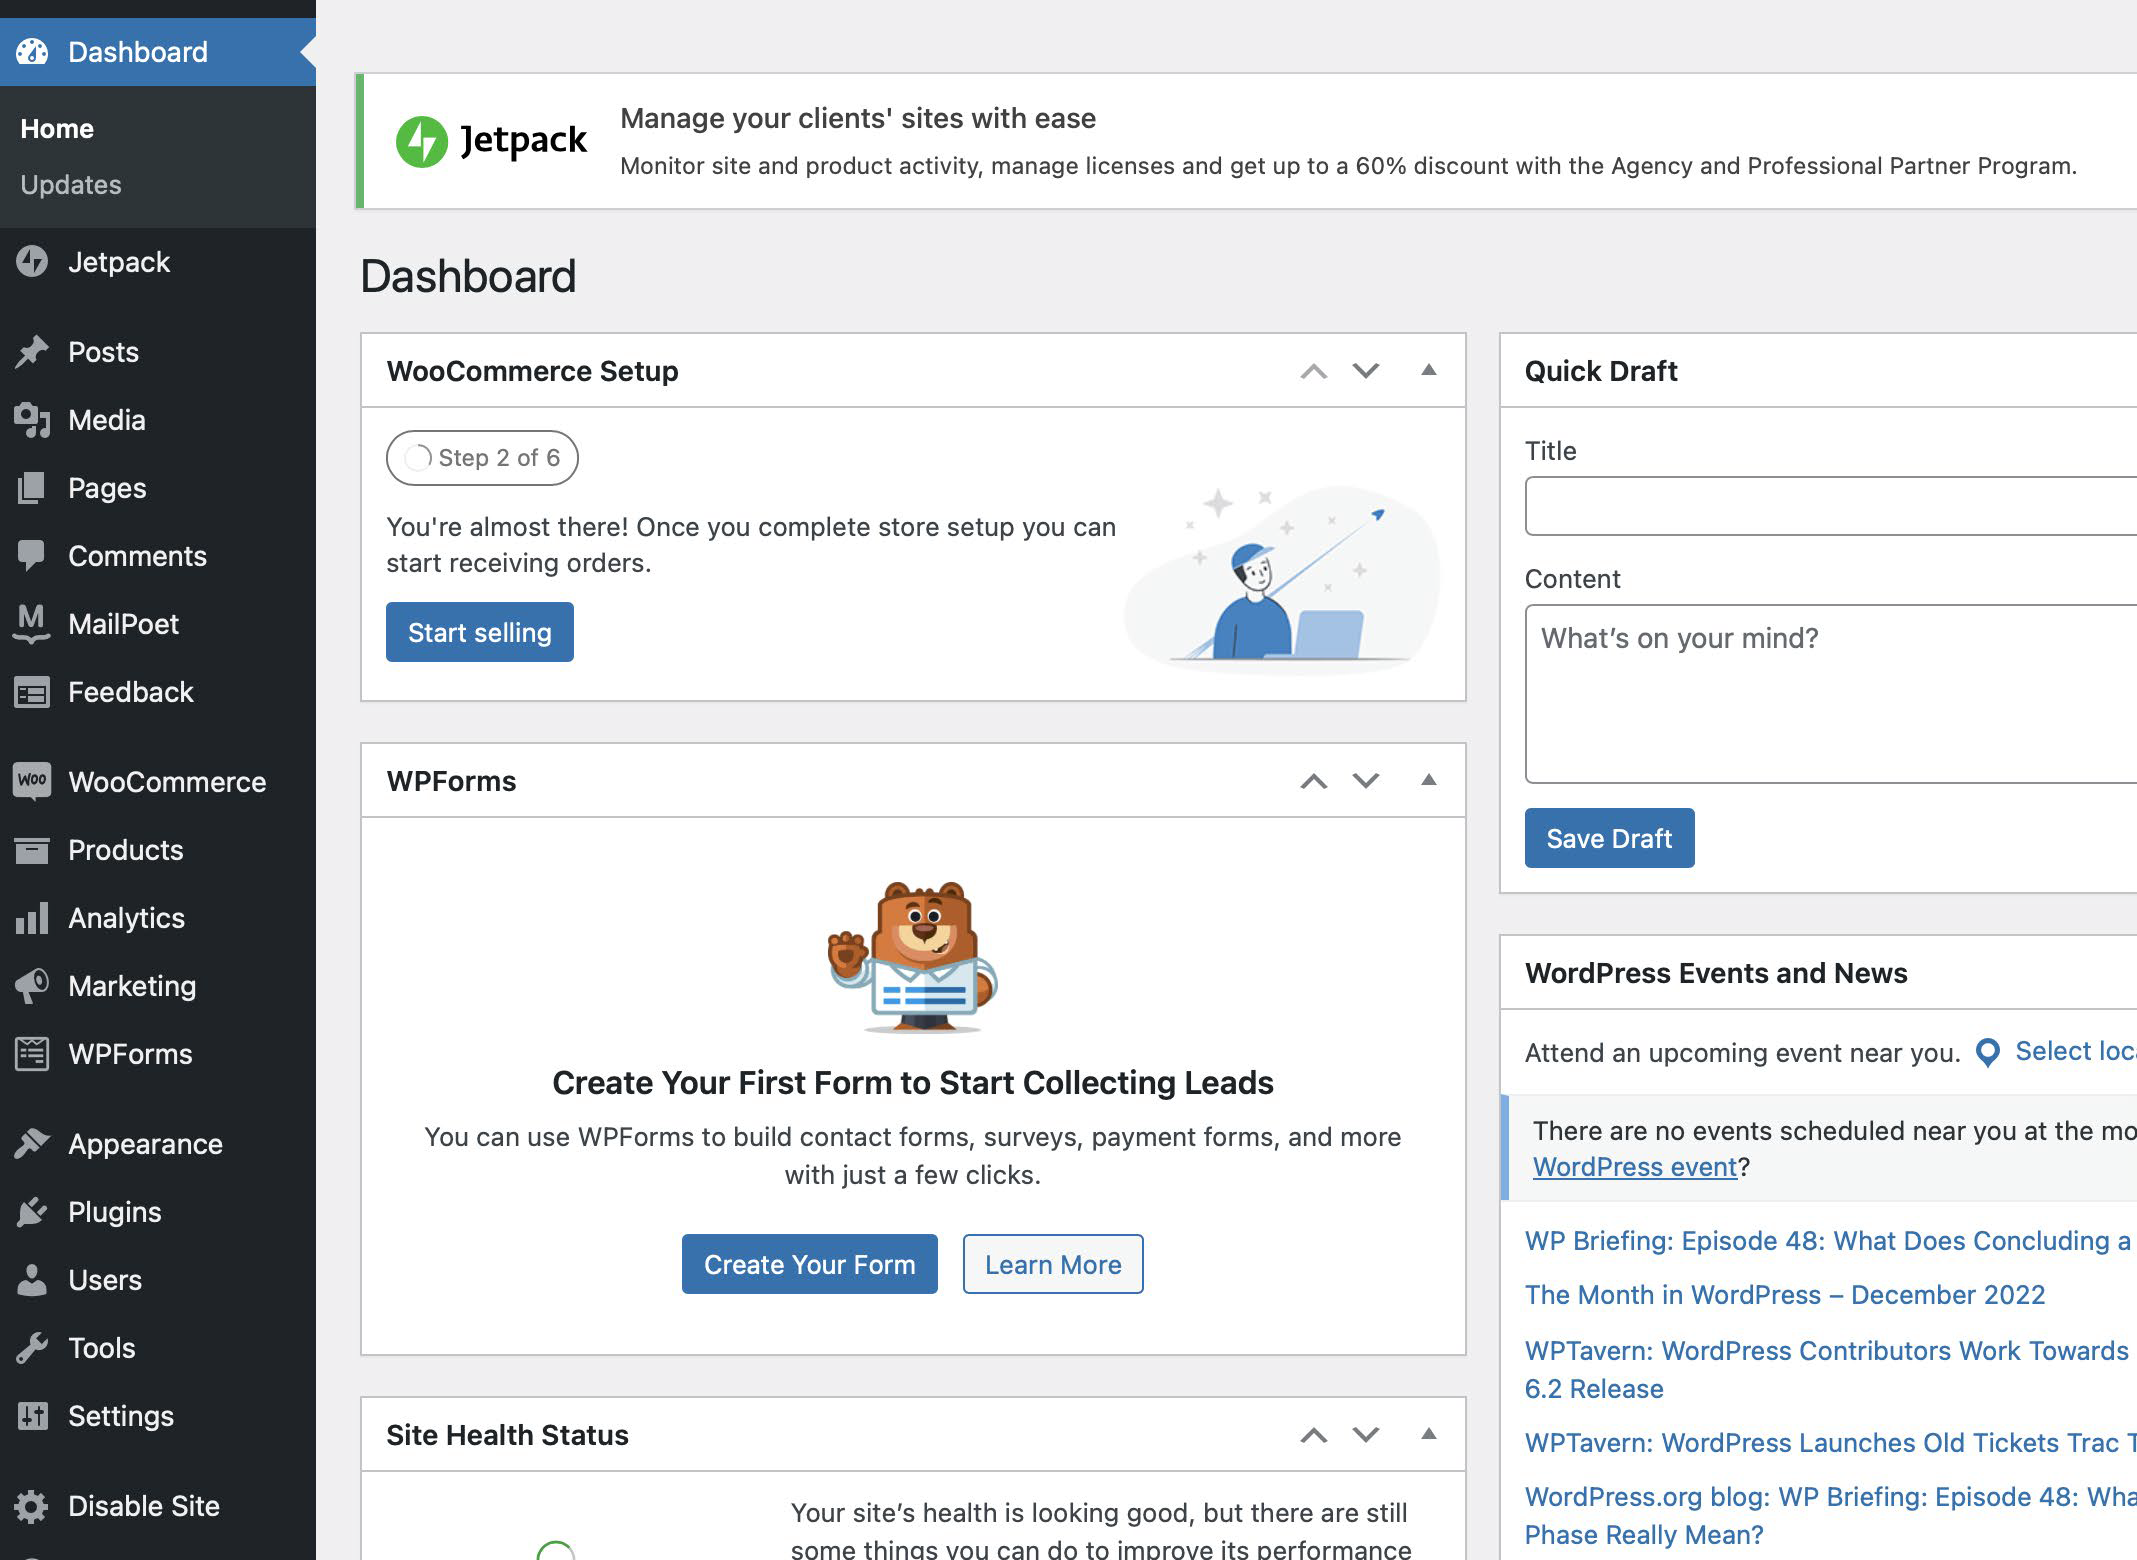The height and width of the screenshot is (1560, 2137).
Task: Click the Learn More button
Action: coord(1053,1264)
